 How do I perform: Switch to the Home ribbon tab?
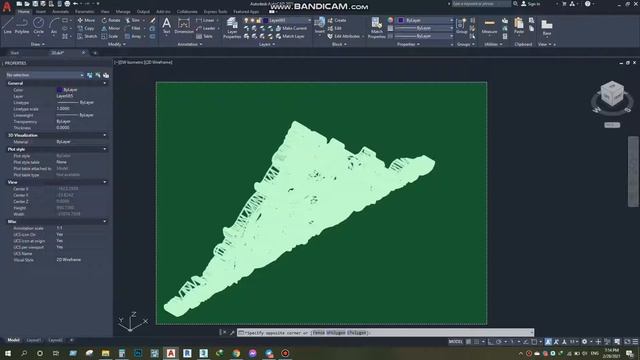(x=24, y=11)
